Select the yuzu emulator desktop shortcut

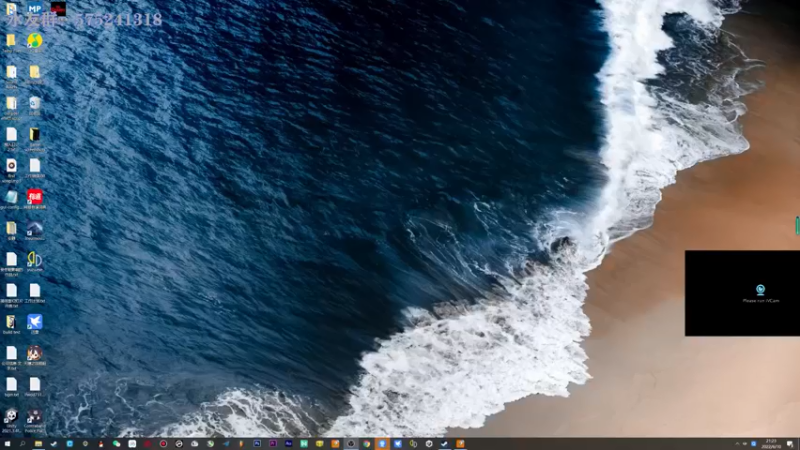(35, 262)
